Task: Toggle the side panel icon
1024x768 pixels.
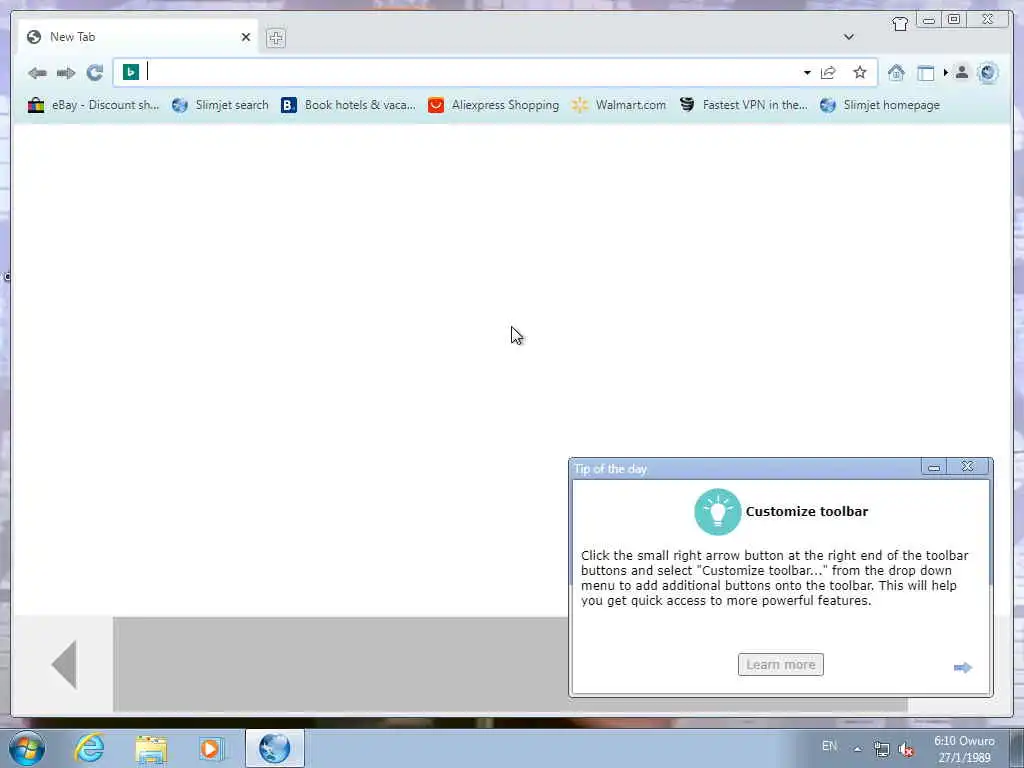Action: pos(925,73)
